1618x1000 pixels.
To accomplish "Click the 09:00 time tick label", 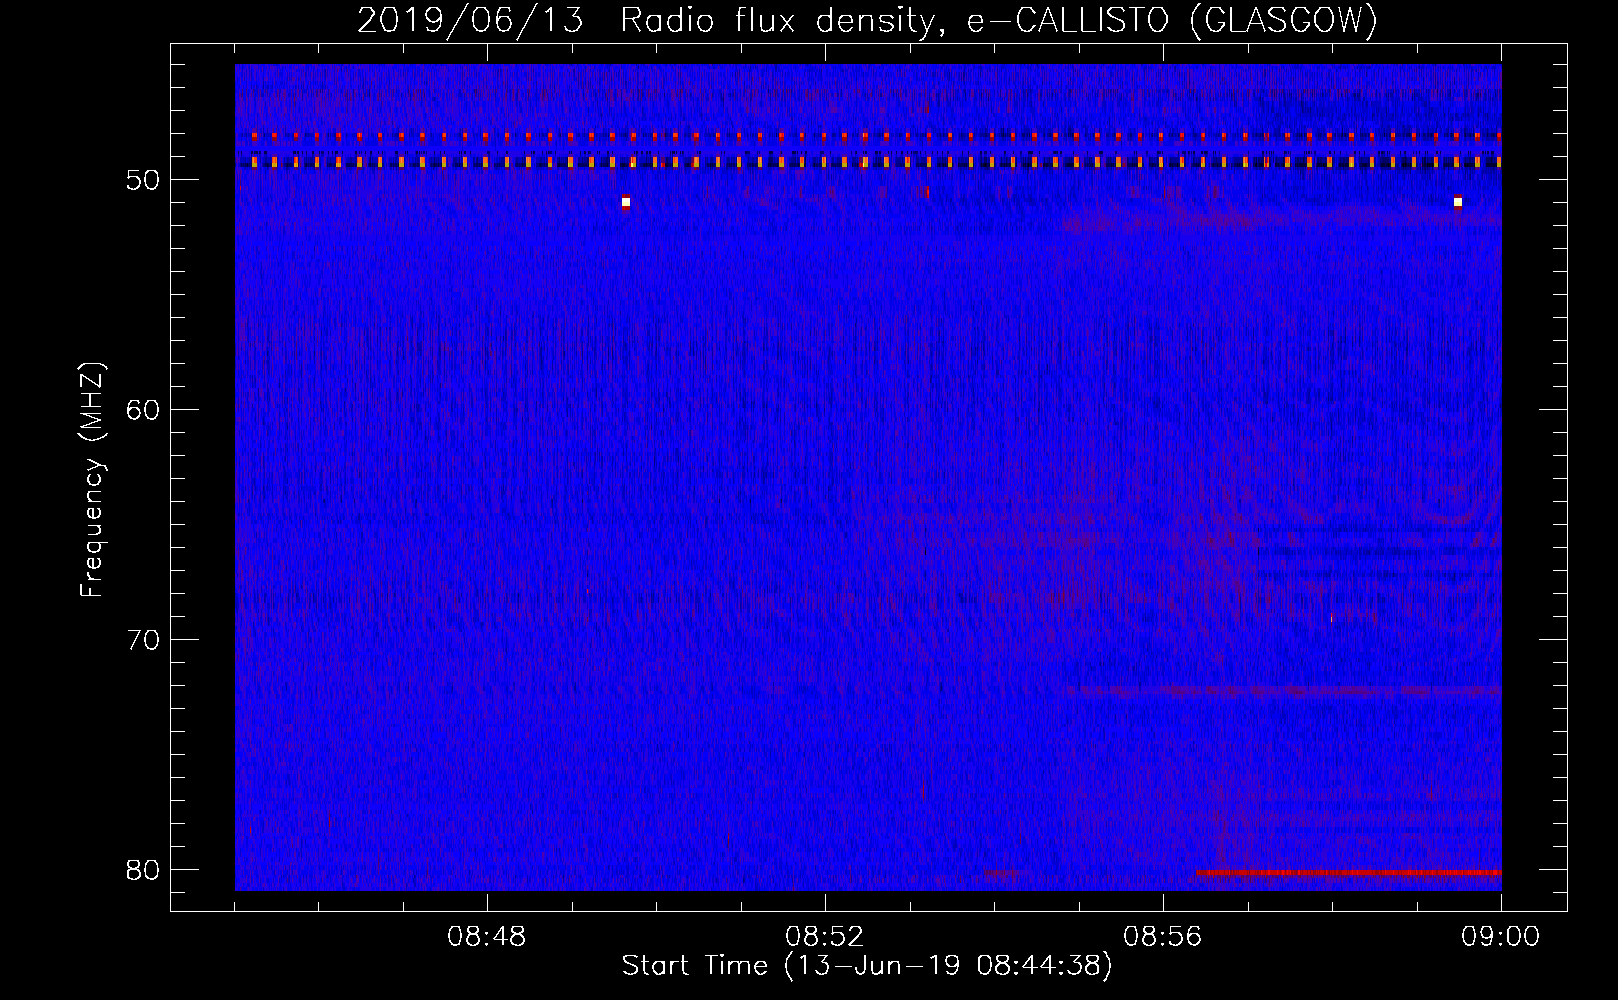I will pos(1501,938).
